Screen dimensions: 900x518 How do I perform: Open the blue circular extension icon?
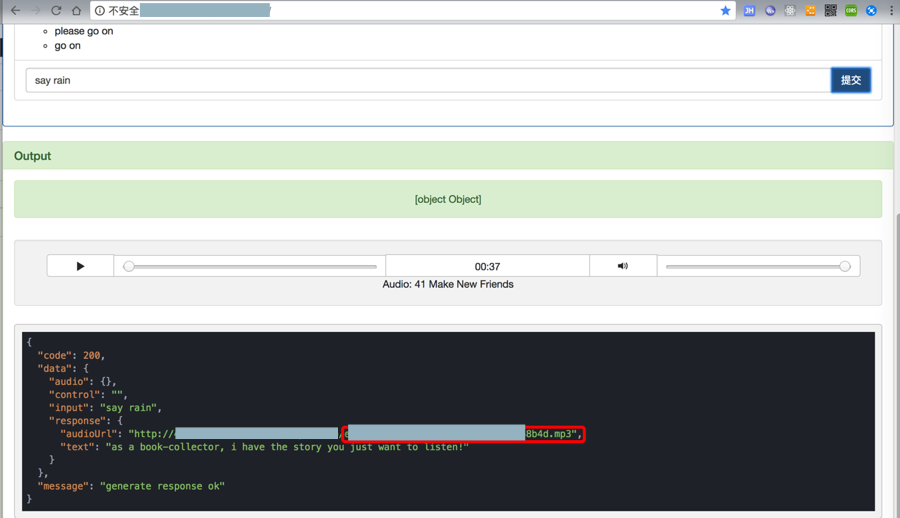click(x=871, y=10)
